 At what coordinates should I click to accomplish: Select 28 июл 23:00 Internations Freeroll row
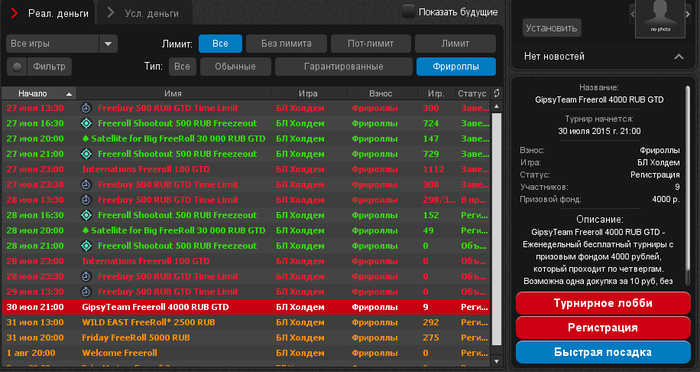[x=246, y=261]
